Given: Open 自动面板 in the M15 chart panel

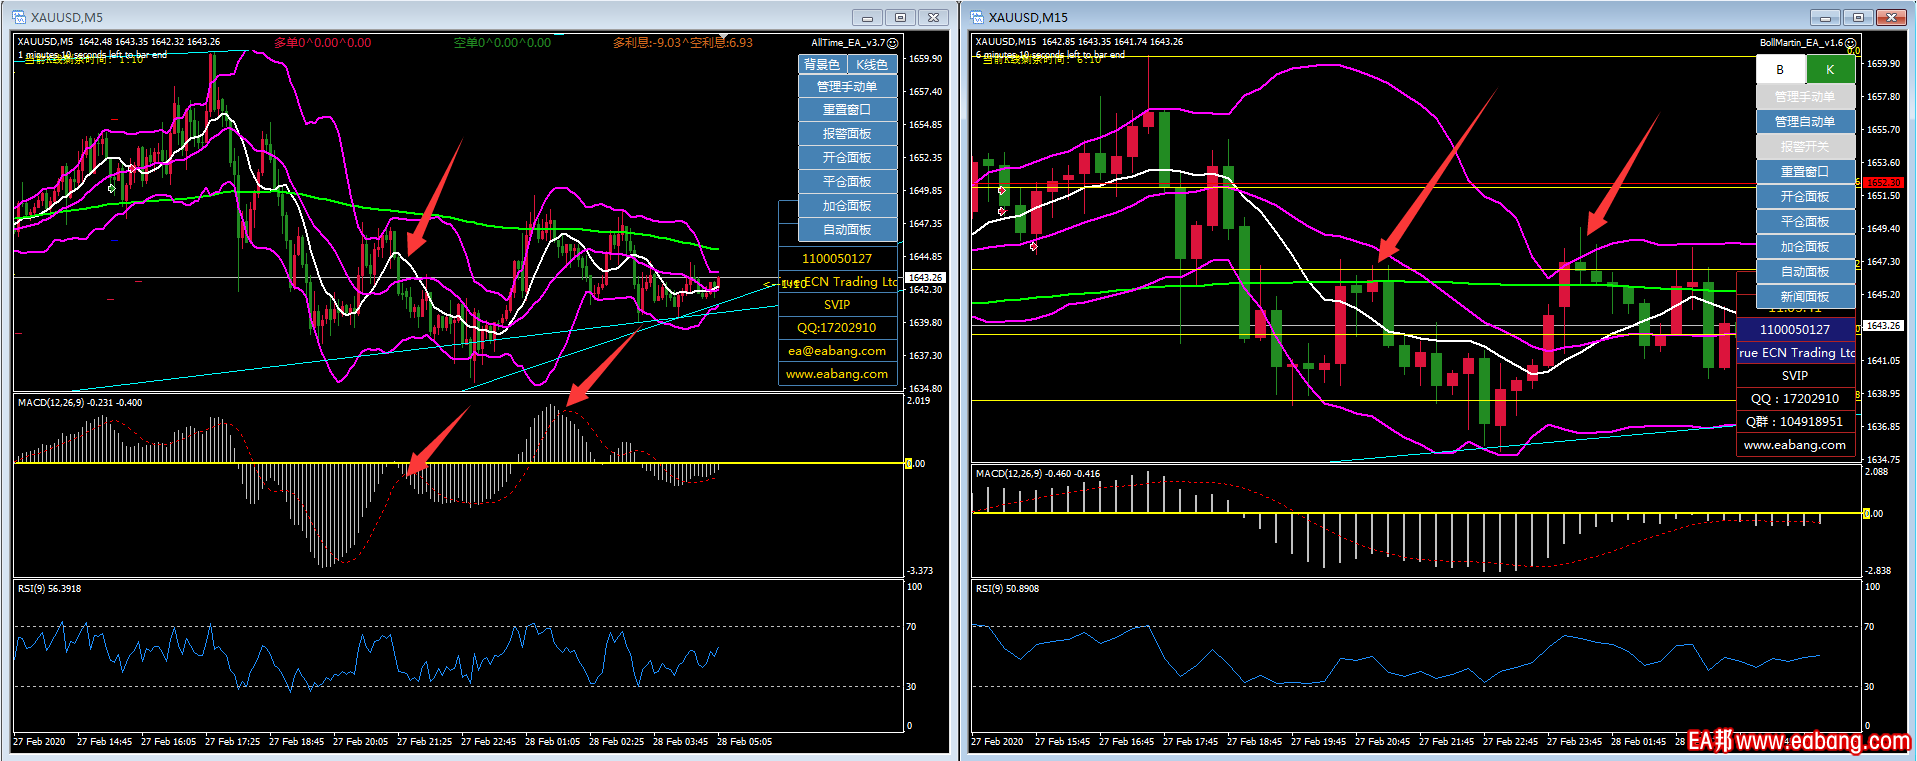Looking at the screenshot, I should [1805, 272].
